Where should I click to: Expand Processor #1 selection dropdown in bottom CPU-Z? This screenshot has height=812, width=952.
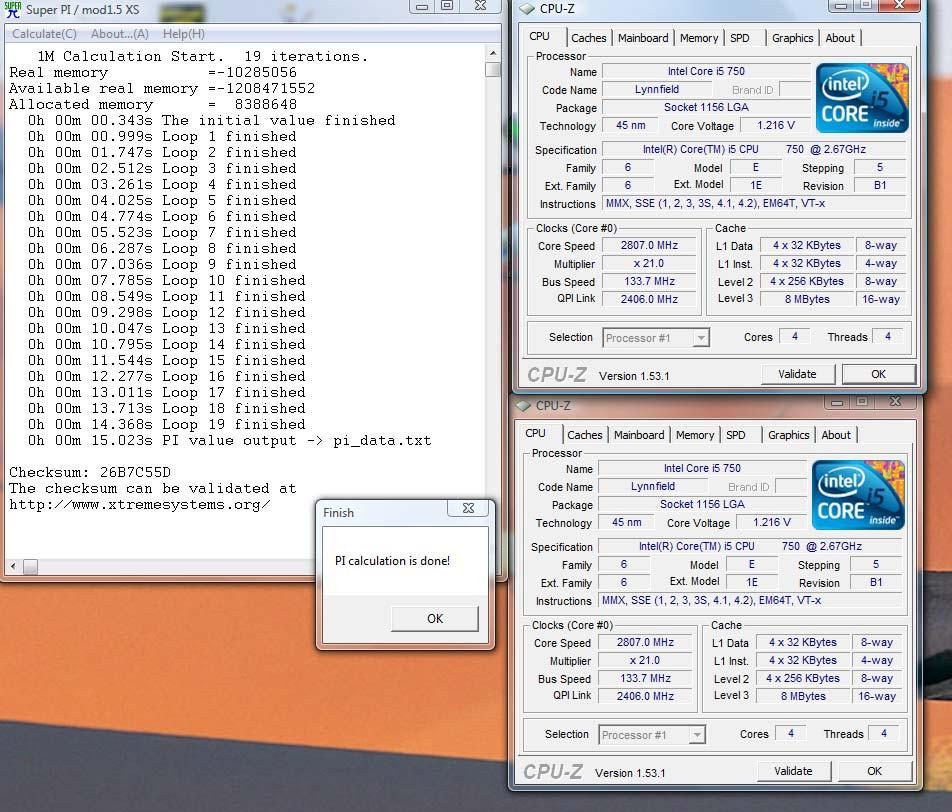pos(696,735)
